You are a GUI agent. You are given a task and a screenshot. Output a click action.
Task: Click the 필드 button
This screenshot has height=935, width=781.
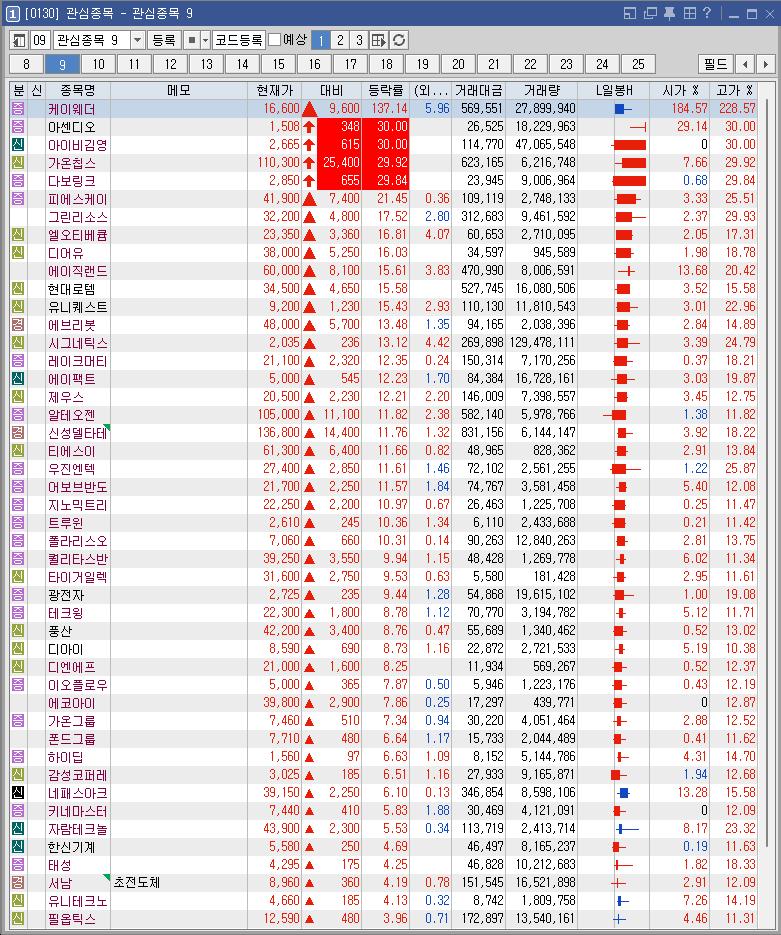[715, 64]
